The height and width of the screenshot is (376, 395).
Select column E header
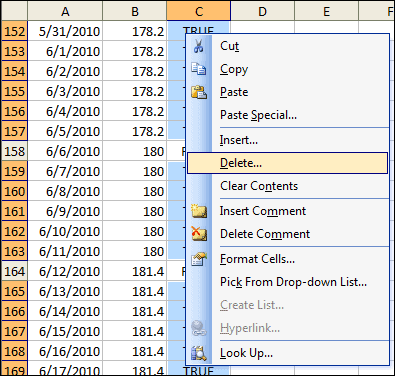point(327,11)
